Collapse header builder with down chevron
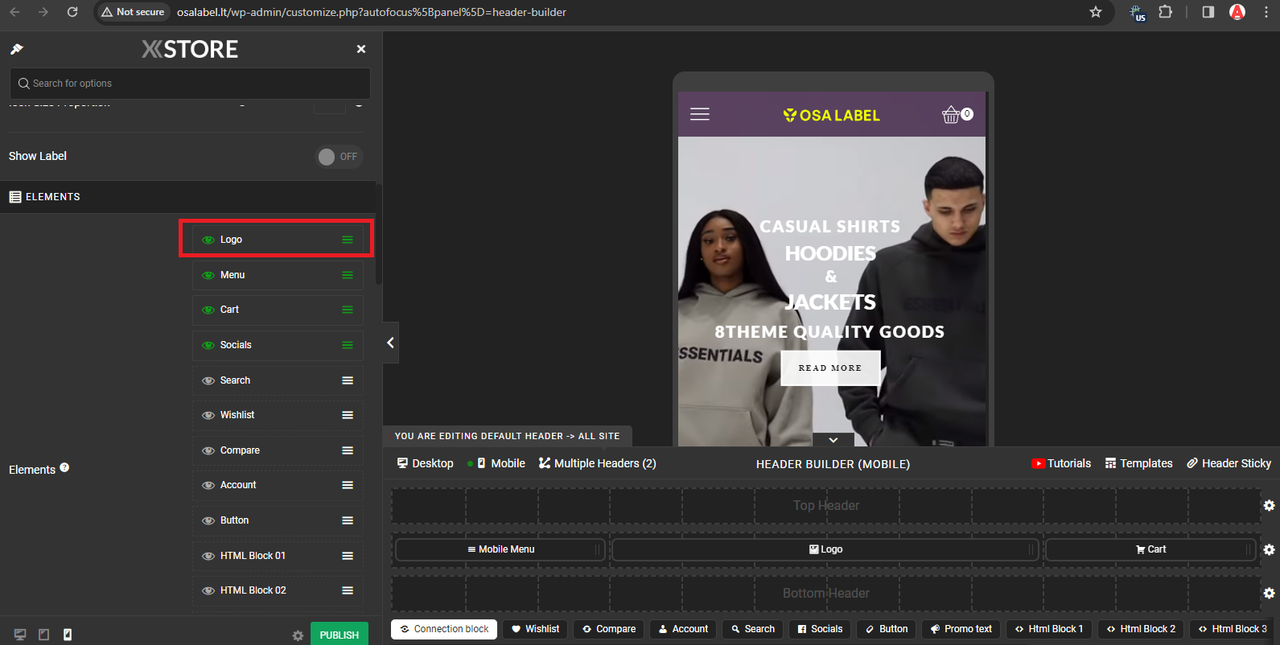This screenshot has height=645, width=1280. pos(833,440)
